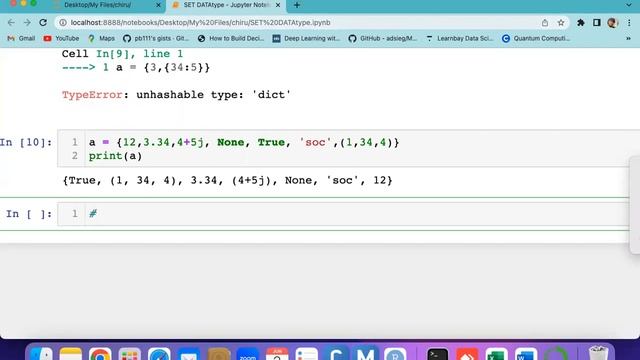This screenshot has width=640, height=360.
Task: Go back using the browser back arrow
Action: 11,22
